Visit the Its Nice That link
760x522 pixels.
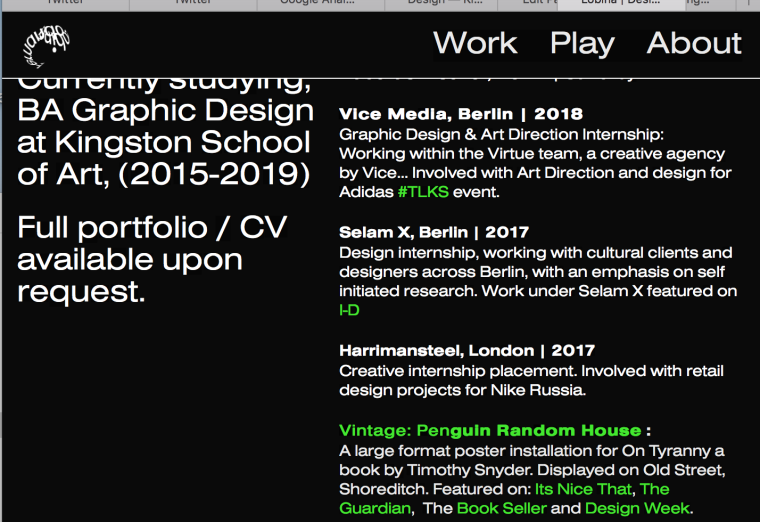[x=583, y=489]
